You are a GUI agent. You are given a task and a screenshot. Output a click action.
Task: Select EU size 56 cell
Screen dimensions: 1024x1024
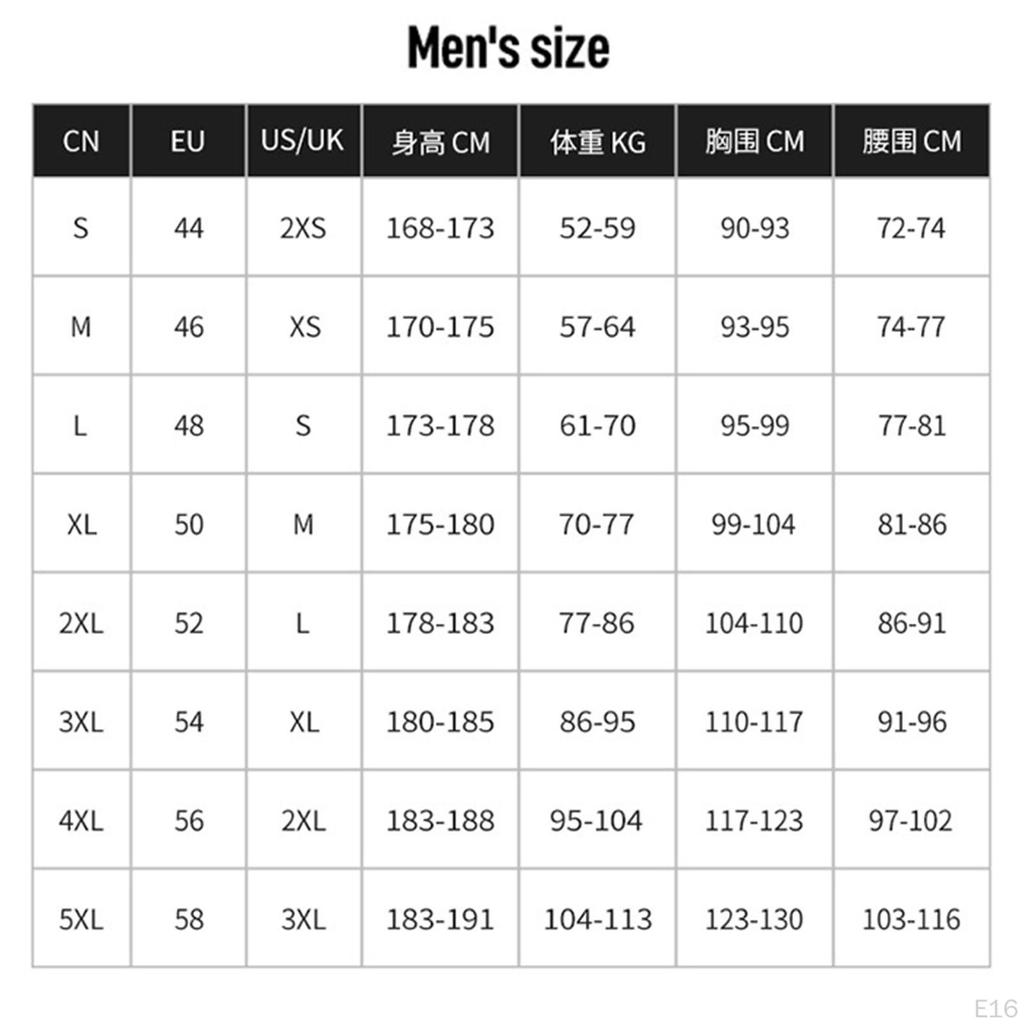[188, 821]
